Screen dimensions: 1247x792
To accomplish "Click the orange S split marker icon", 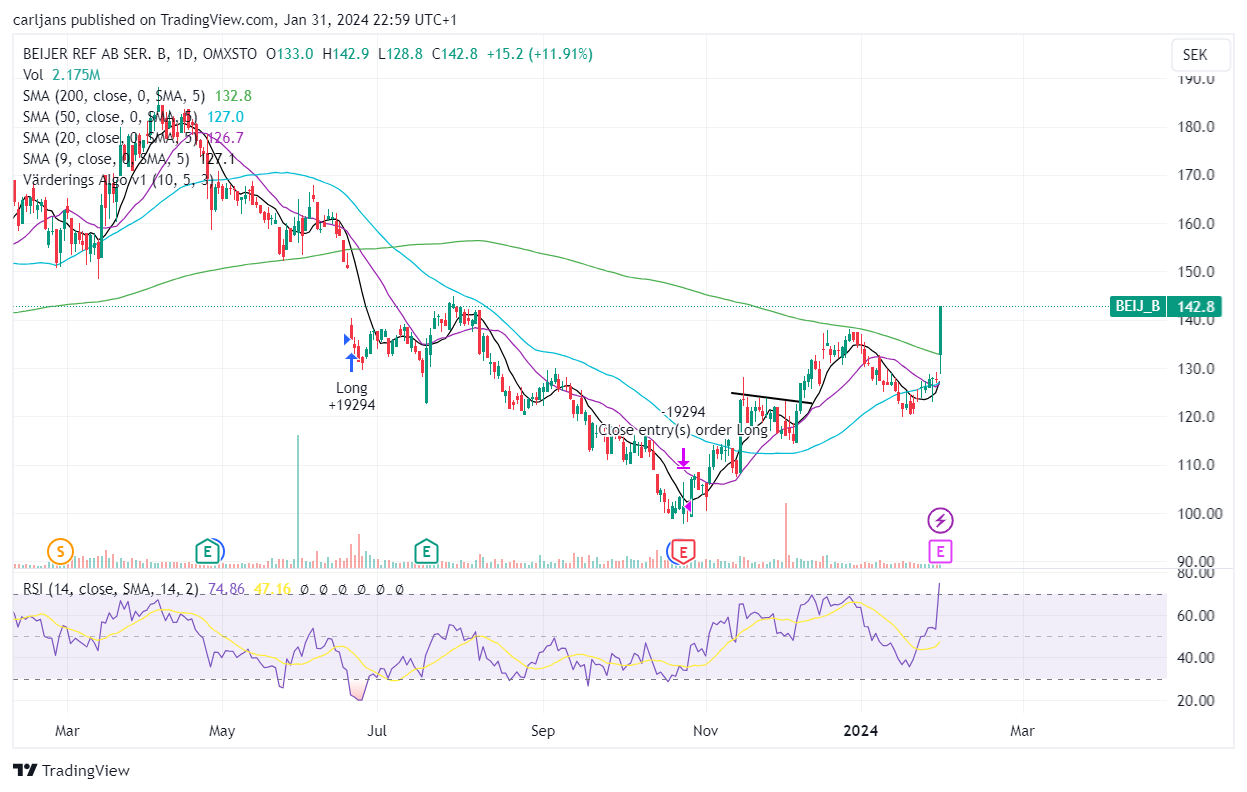I will coord(61,550).
